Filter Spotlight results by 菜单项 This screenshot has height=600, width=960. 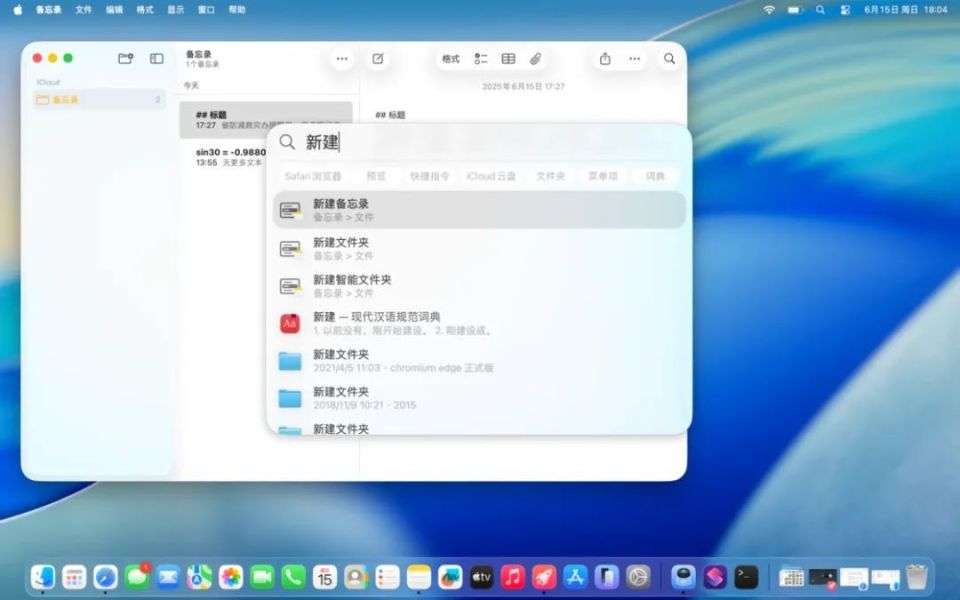tap(602, 176)
